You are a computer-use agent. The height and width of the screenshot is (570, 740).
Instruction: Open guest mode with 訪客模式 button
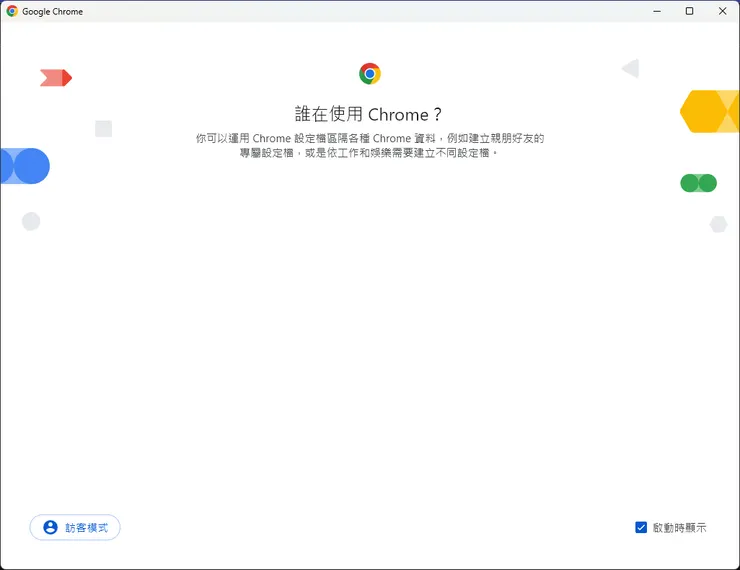75,527
